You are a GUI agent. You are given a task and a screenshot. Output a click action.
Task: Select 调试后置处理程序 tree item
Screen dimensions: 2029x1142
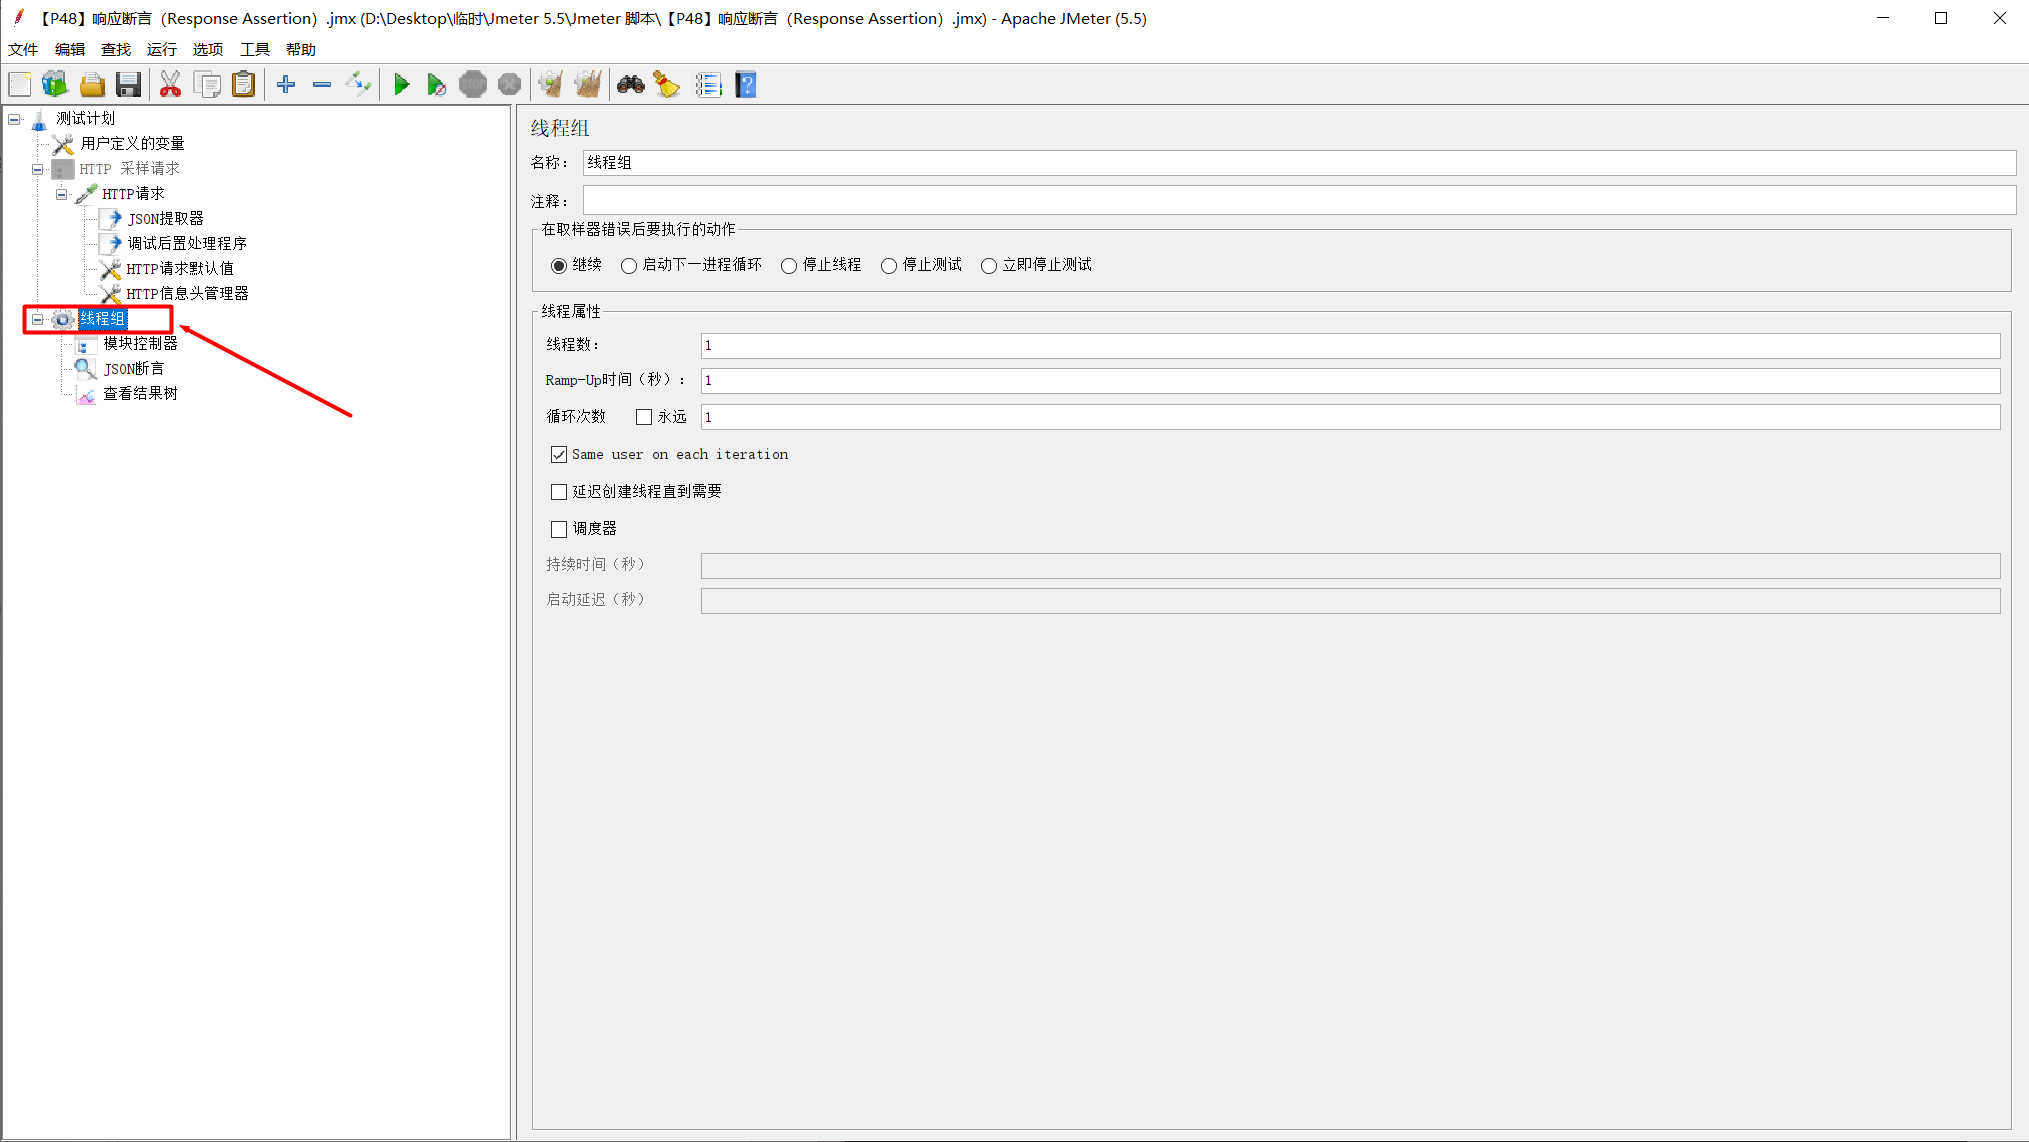[x=187, y=244]
